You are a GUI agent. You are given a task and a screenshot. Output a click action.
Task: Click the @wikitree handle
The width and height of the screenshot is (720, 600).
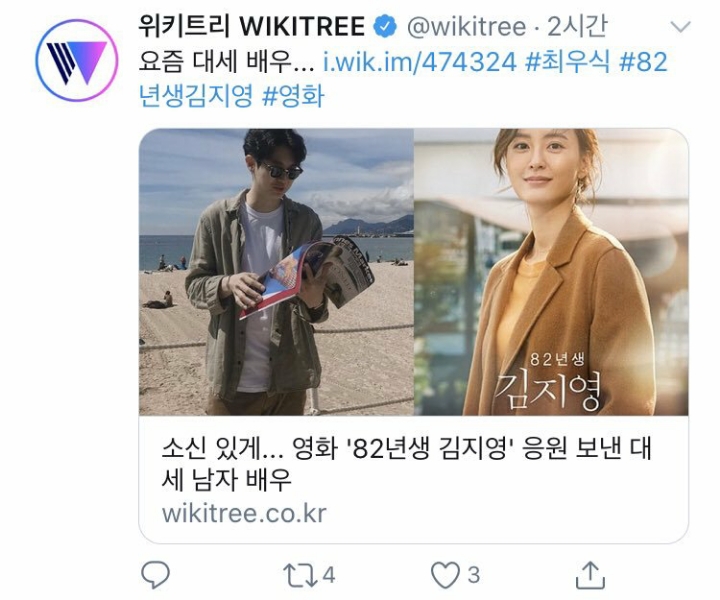click(x=467, y=27)
